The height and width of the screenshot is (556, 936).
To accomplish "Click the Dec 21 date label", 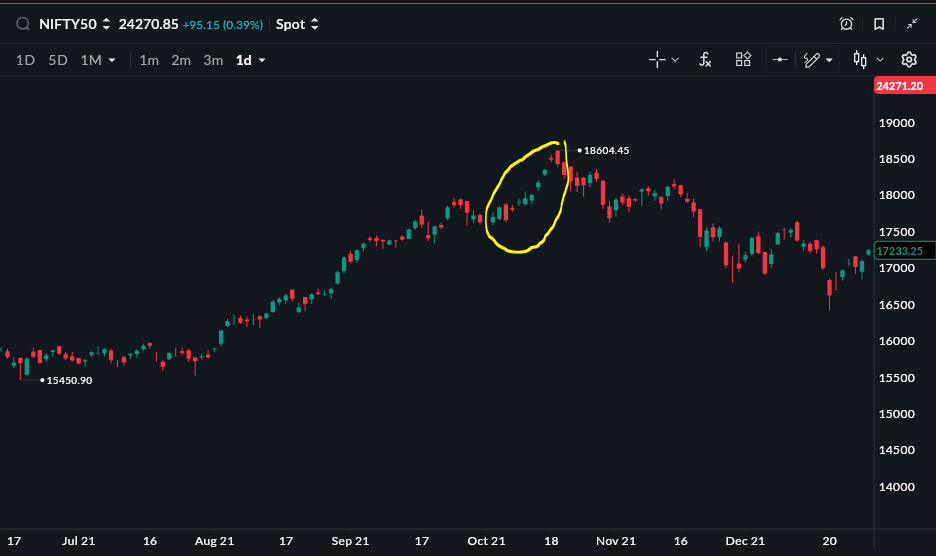I will [x=744, y=541].
